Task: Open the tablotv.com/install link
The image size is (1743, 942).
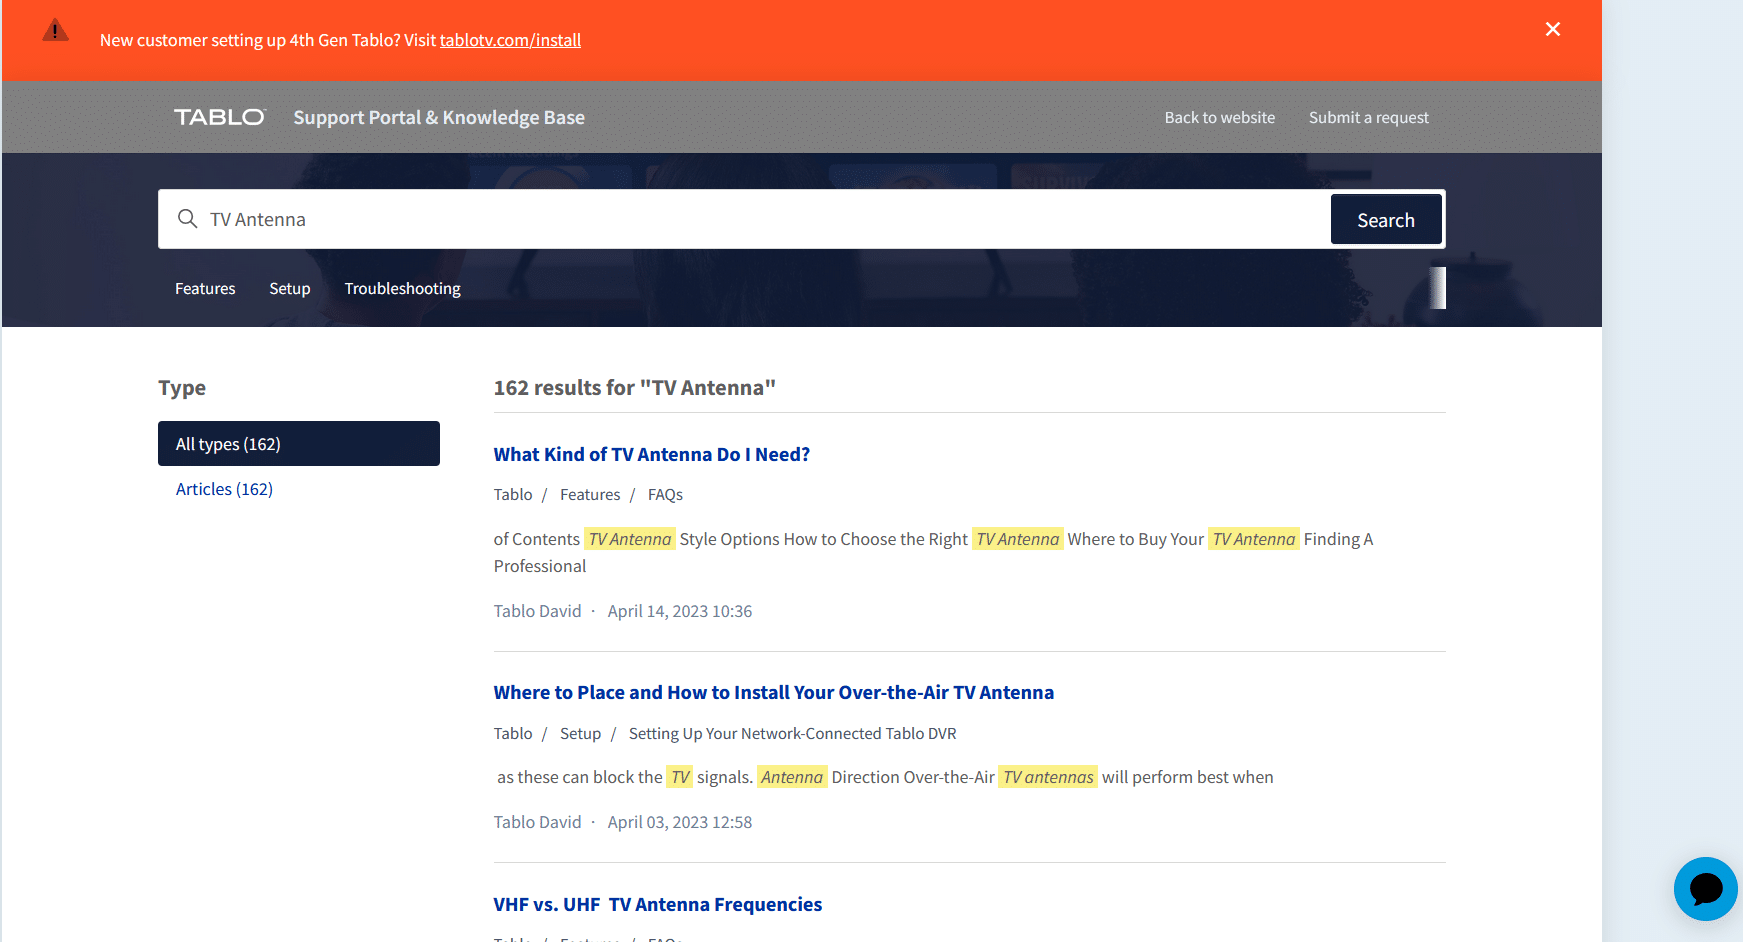Action: pyautogui.click(x=510, y=40)
